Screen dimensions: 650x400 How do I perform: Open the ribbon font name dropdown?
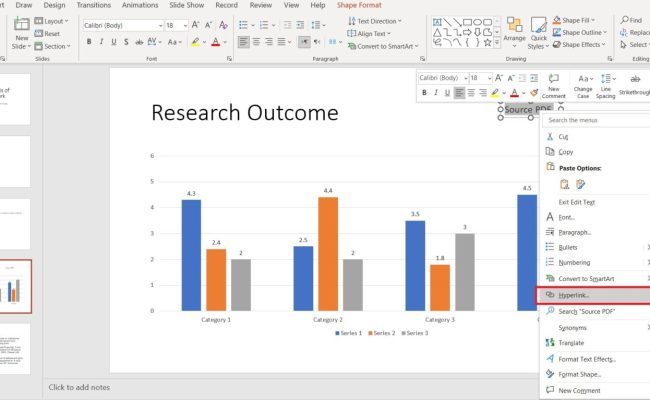tap(161, 26)
